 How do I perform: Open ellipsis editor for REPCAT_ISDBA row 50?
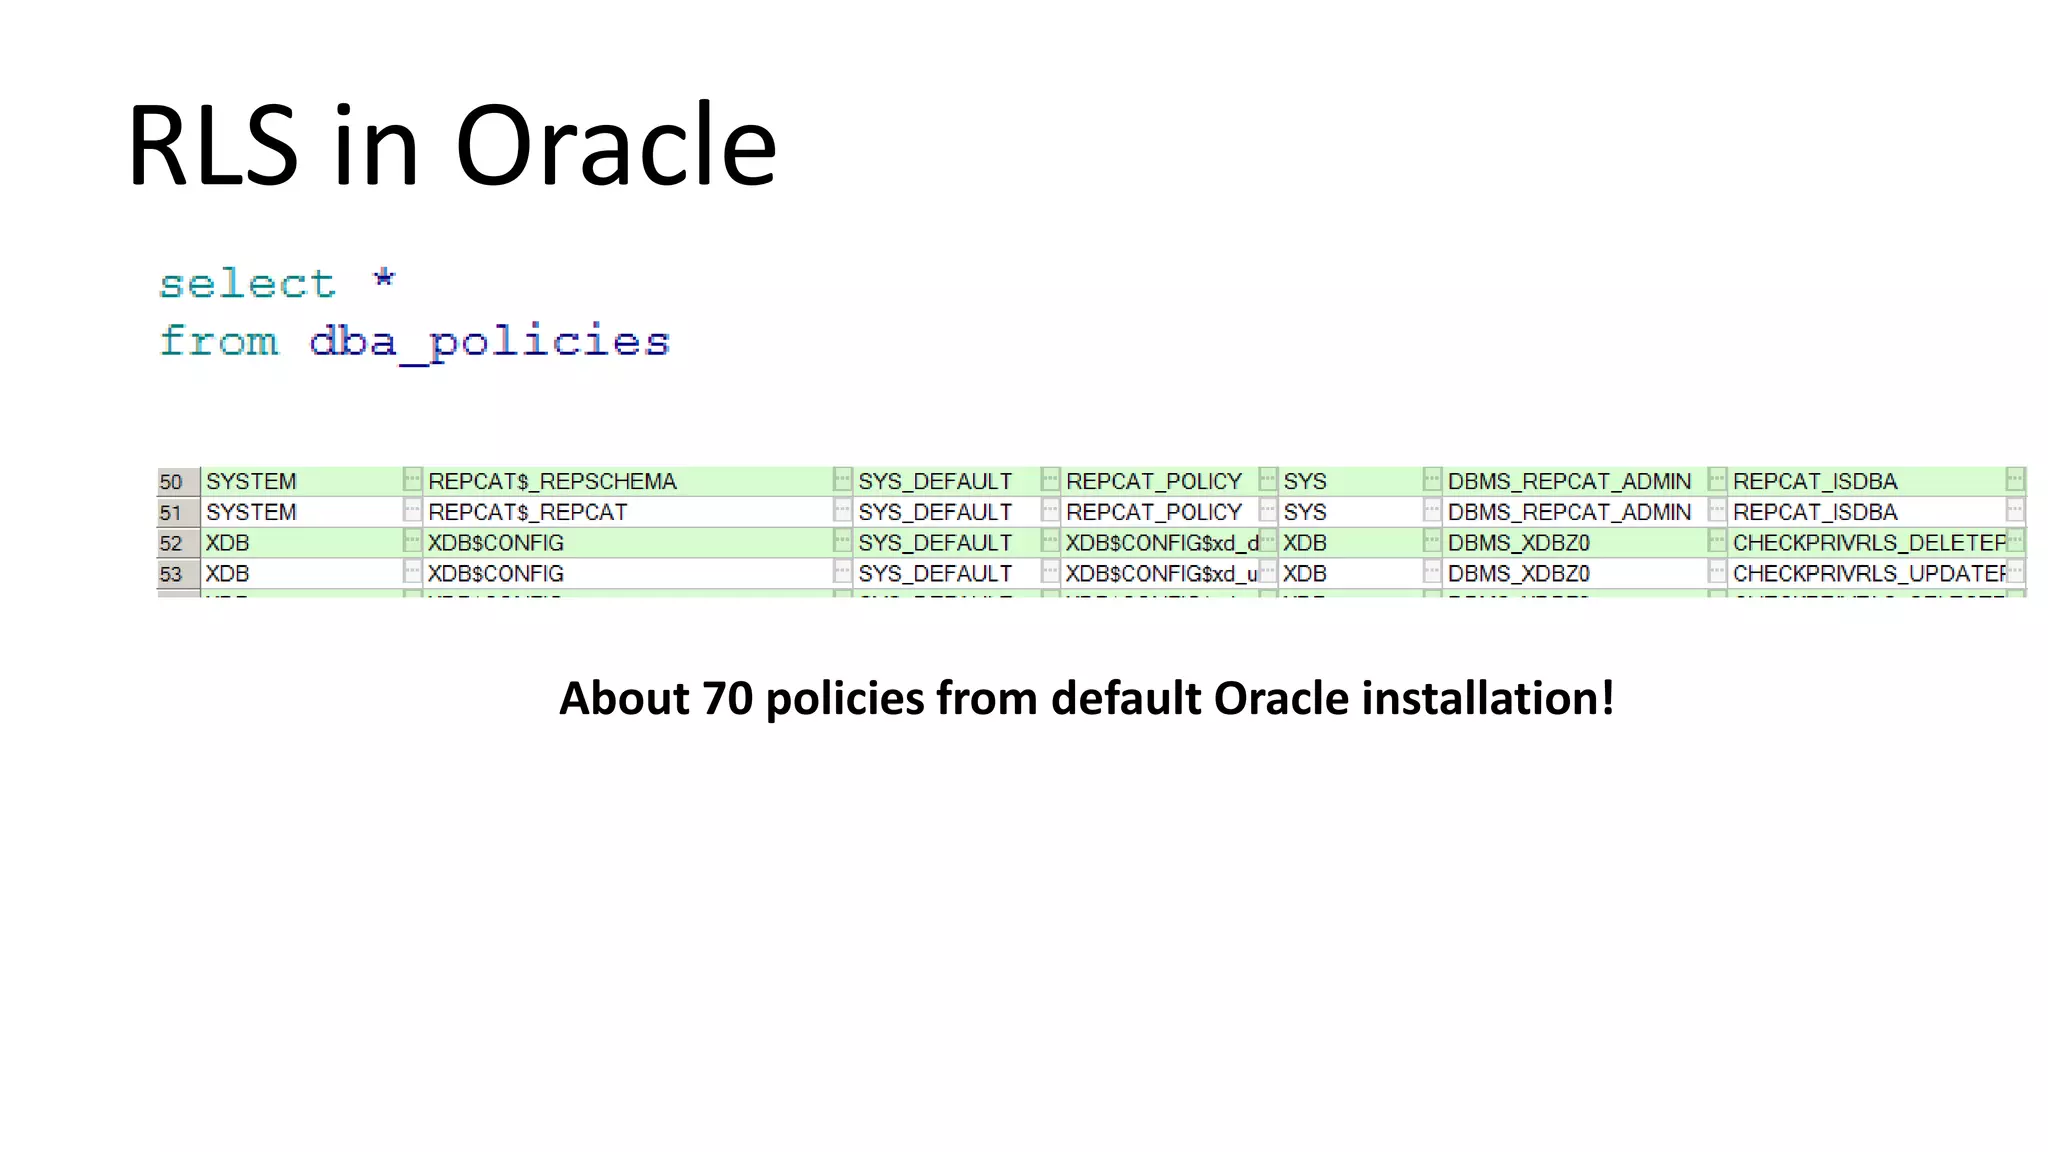point(2016,481)
